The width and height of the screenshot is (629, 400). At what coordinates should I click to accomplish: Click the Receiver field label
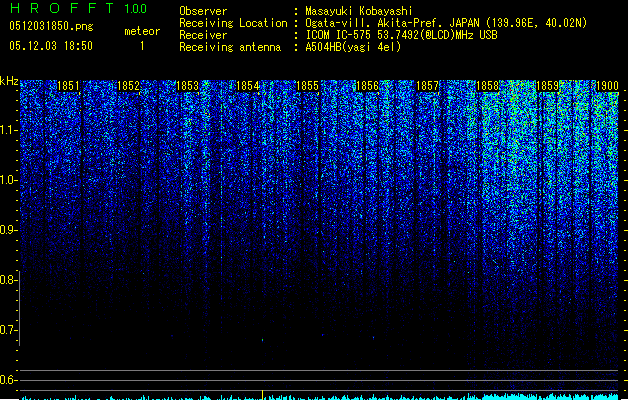tap(203, 35)
